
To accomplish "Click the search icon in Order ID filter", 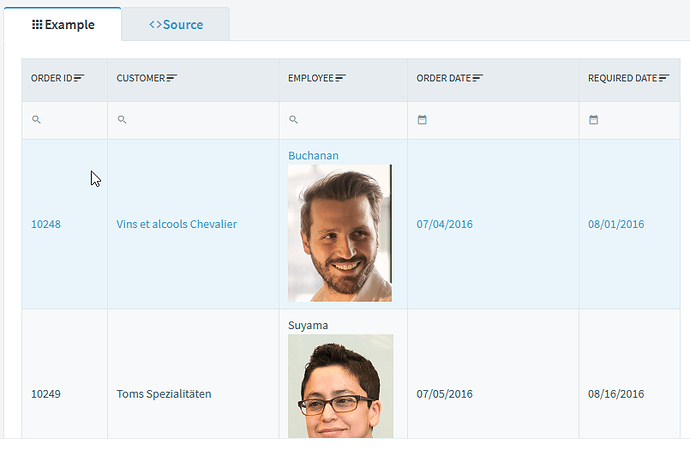I will coord(37,120).
